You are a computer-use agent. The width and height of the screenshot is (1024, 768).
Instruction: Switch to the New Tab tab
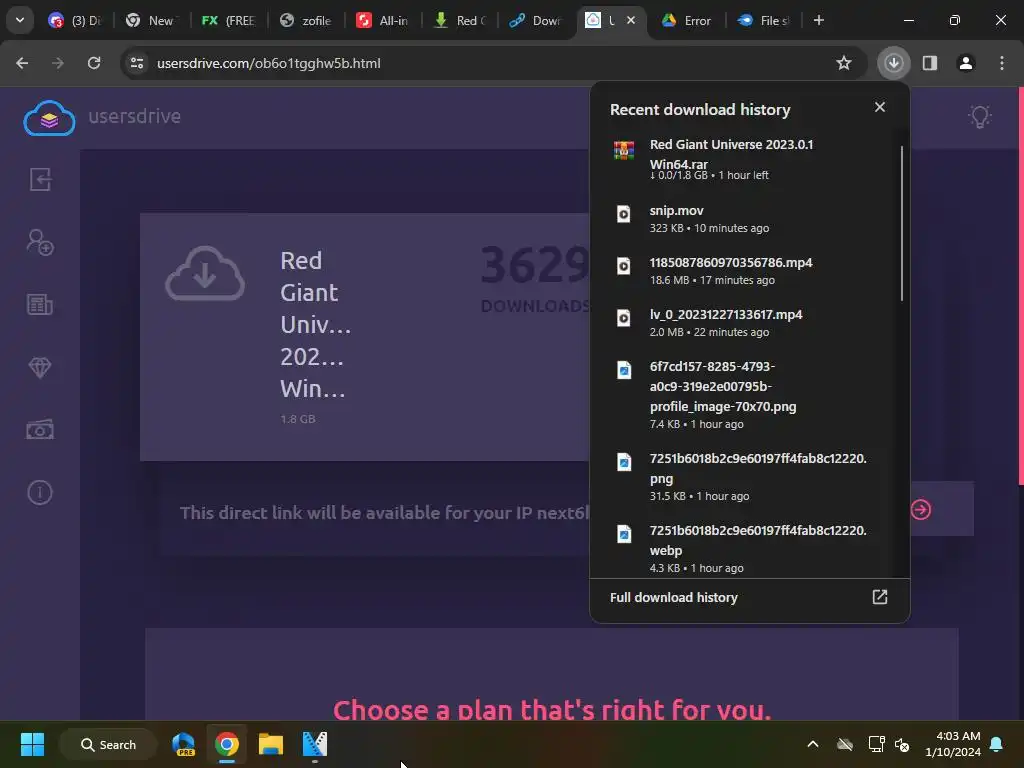(152, 20)
